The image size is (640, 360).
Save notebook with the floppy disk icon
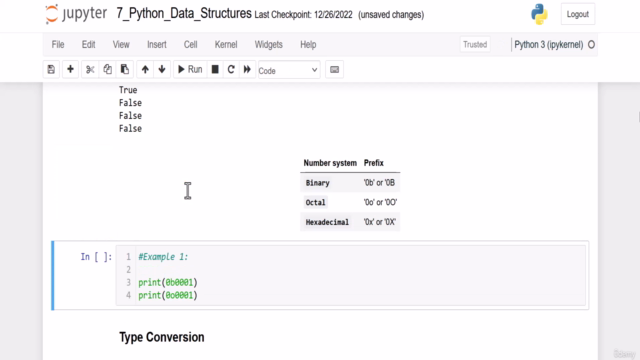tap(51, 69)
